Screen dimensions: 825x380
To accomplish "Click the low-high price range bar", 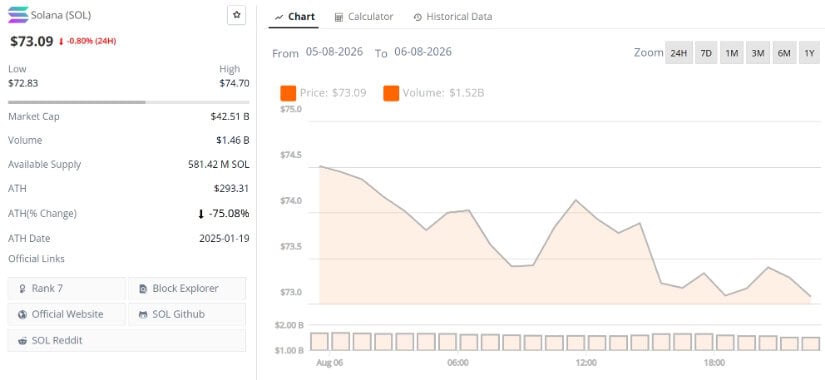I will pos(129,102).
